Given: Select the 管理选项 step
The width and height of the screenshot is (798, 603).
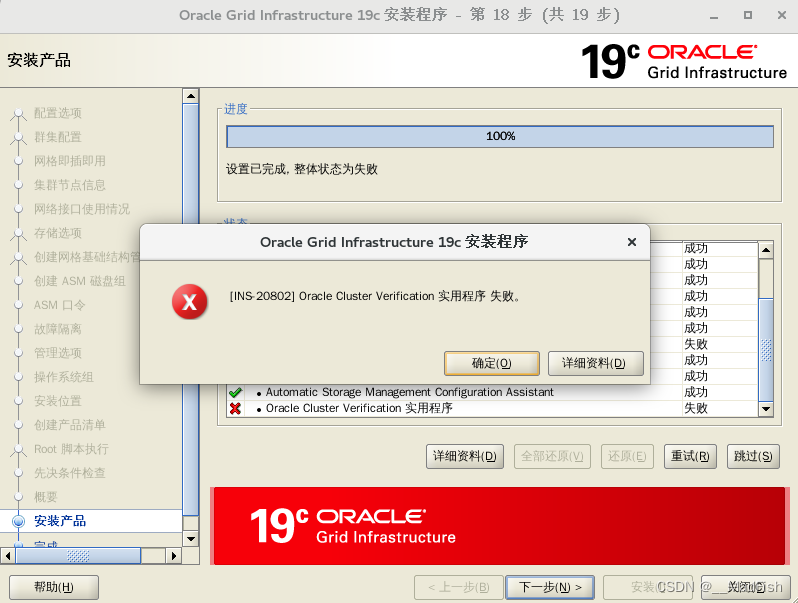Looking at the screenshot, I should tap(58, 353).
